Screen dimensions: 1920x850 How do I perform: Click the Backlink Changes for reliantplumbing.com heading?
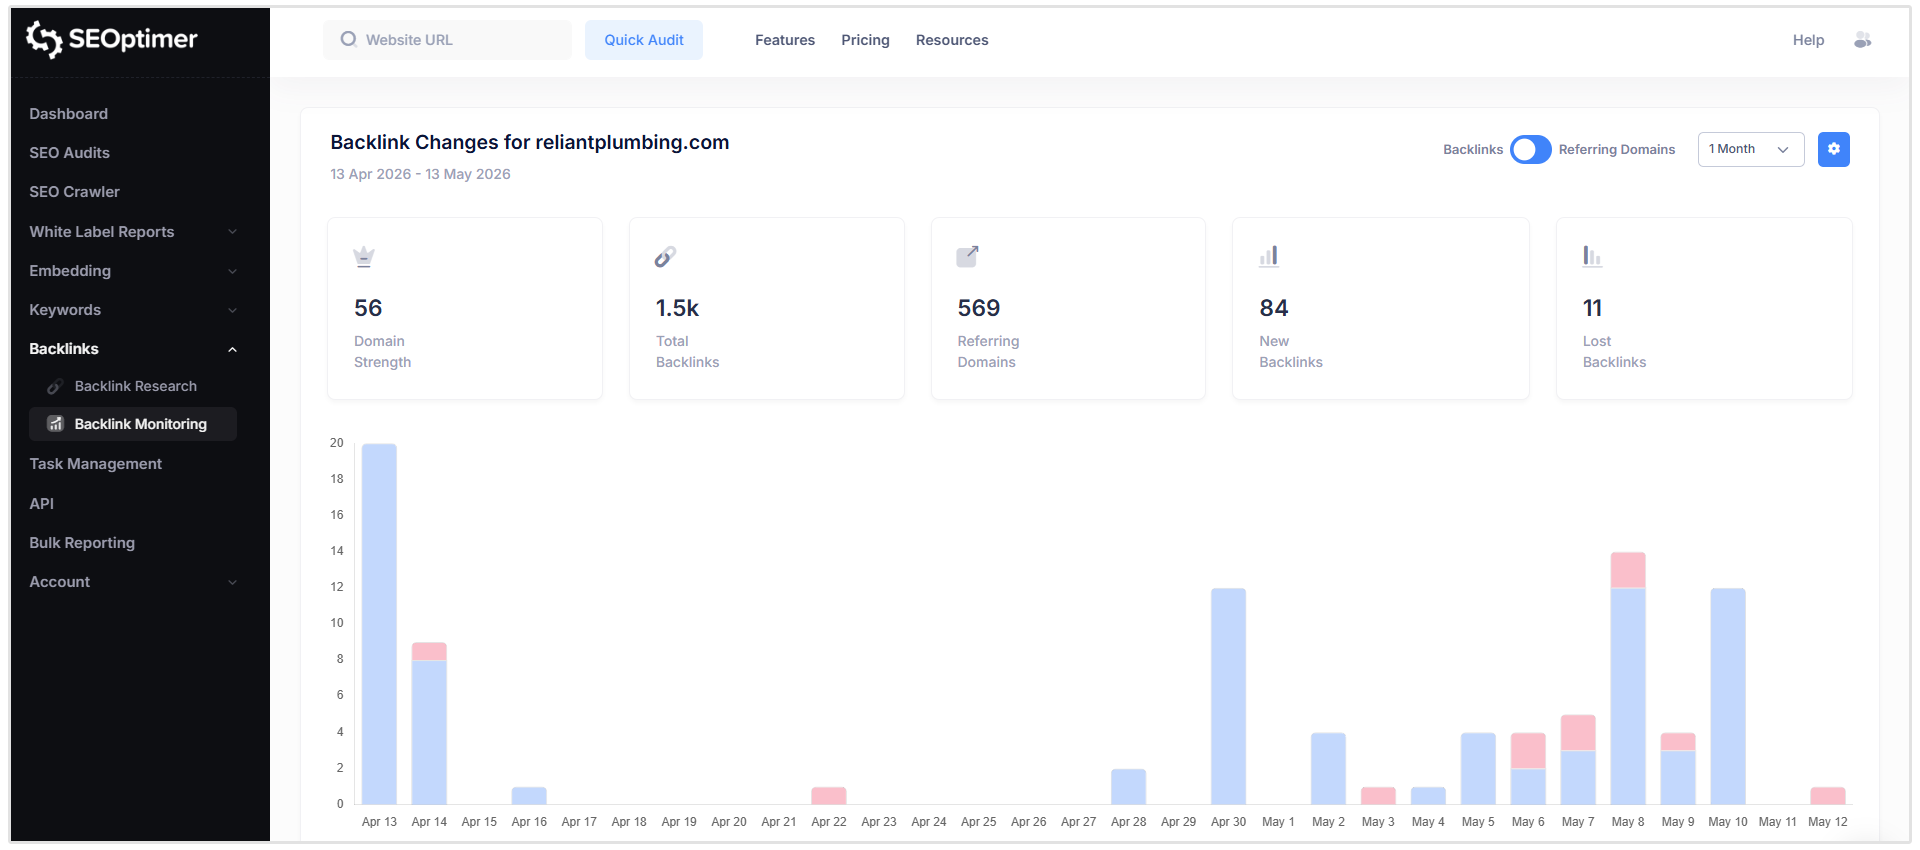529,142
